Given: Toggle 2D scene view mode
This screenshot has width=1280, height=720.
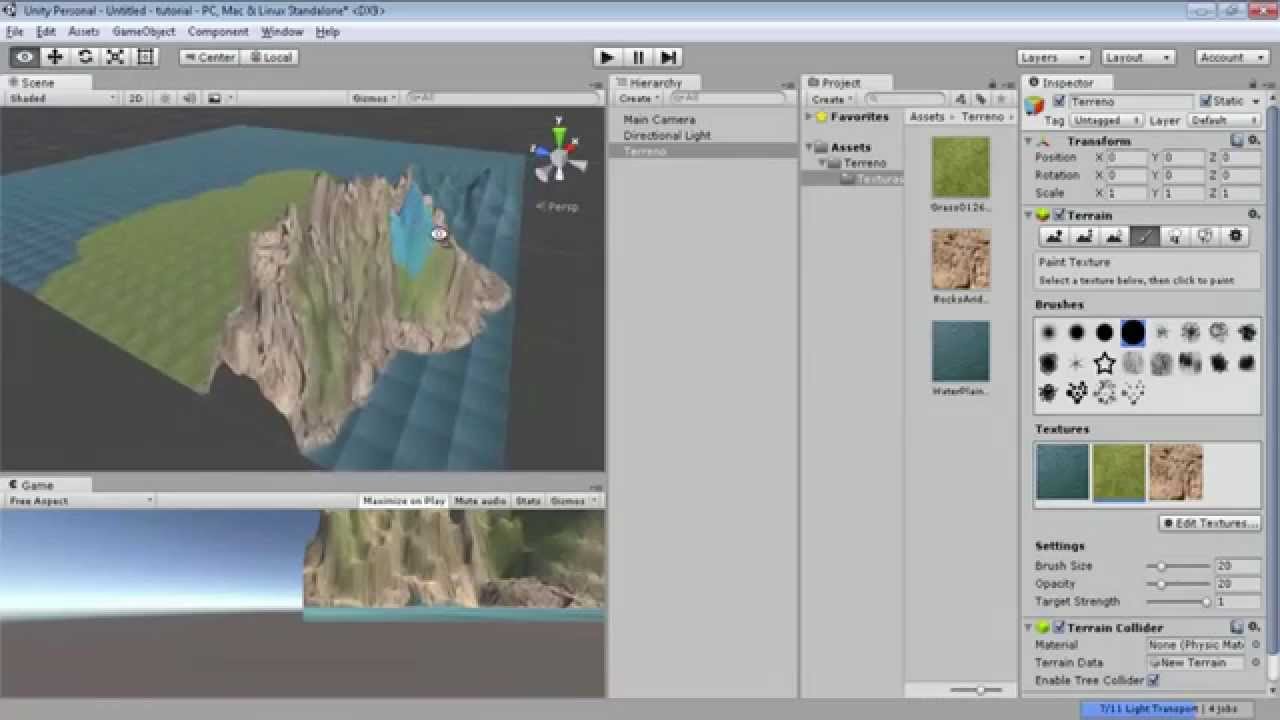Looking at the screenshot, I should (x=135, y=98).
